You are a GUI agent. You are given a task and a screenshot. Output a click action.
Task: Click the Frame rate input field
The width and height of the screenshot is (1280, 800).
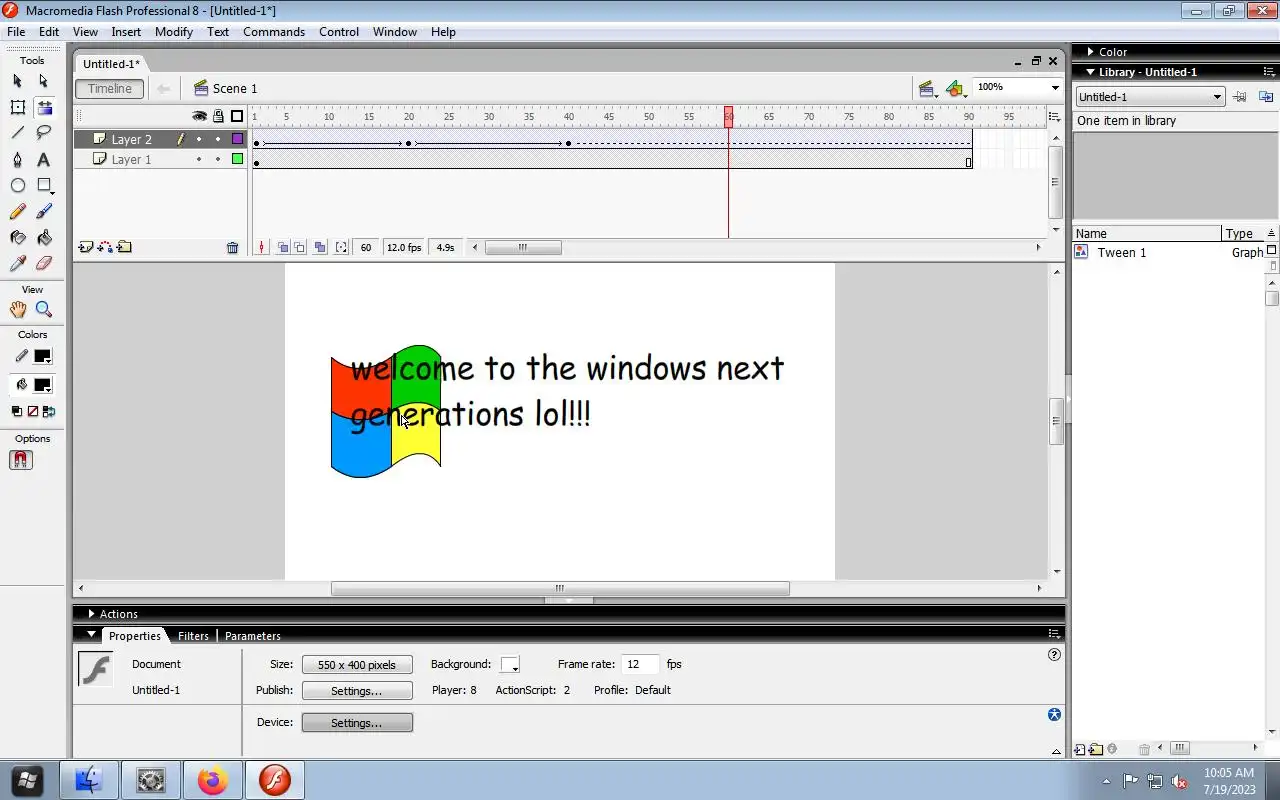tap(640, 664)
